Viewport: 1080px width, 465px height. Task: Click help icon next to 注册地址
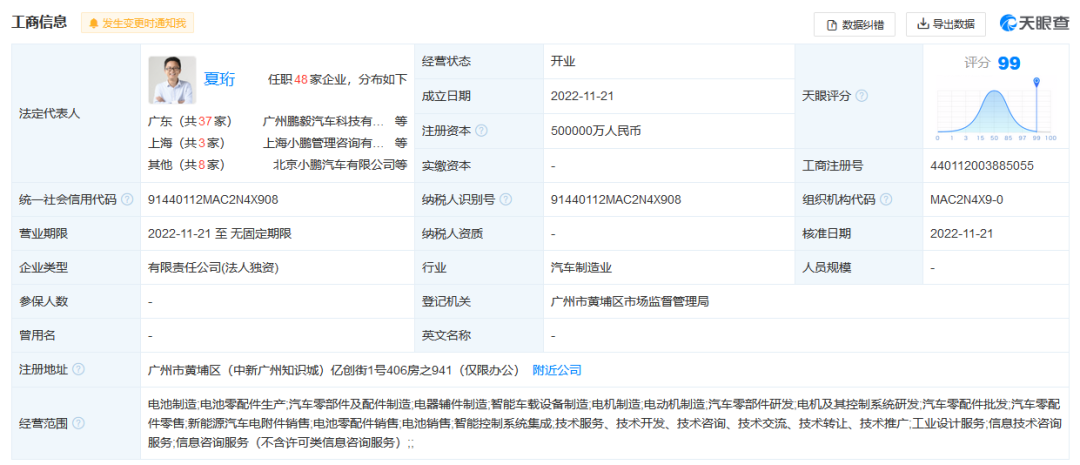[x=79, y=370]
